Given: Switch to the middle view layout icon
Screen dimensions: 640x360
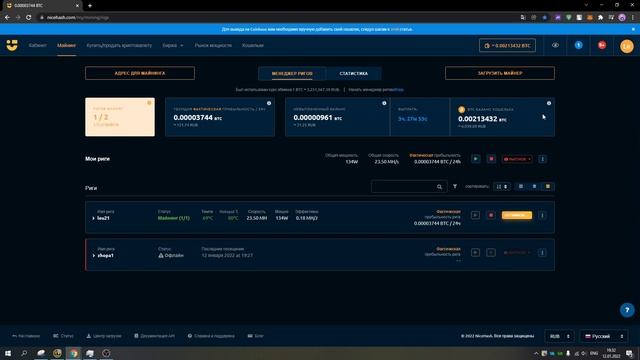Looking at the screenshot, I should point(534,187).
